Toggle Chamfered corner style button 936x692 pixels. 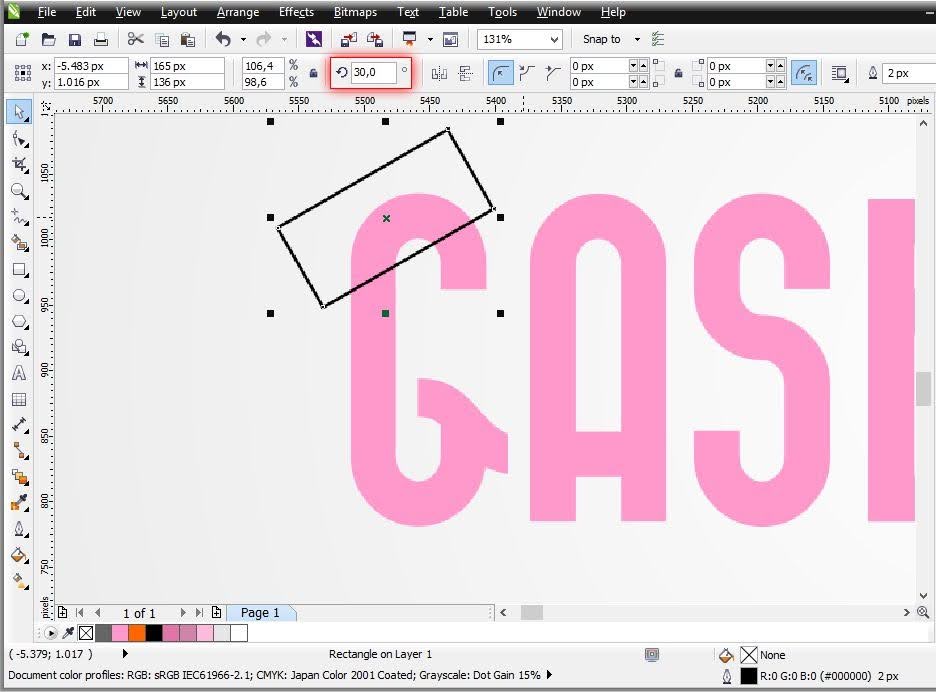(x=553, y=73)
